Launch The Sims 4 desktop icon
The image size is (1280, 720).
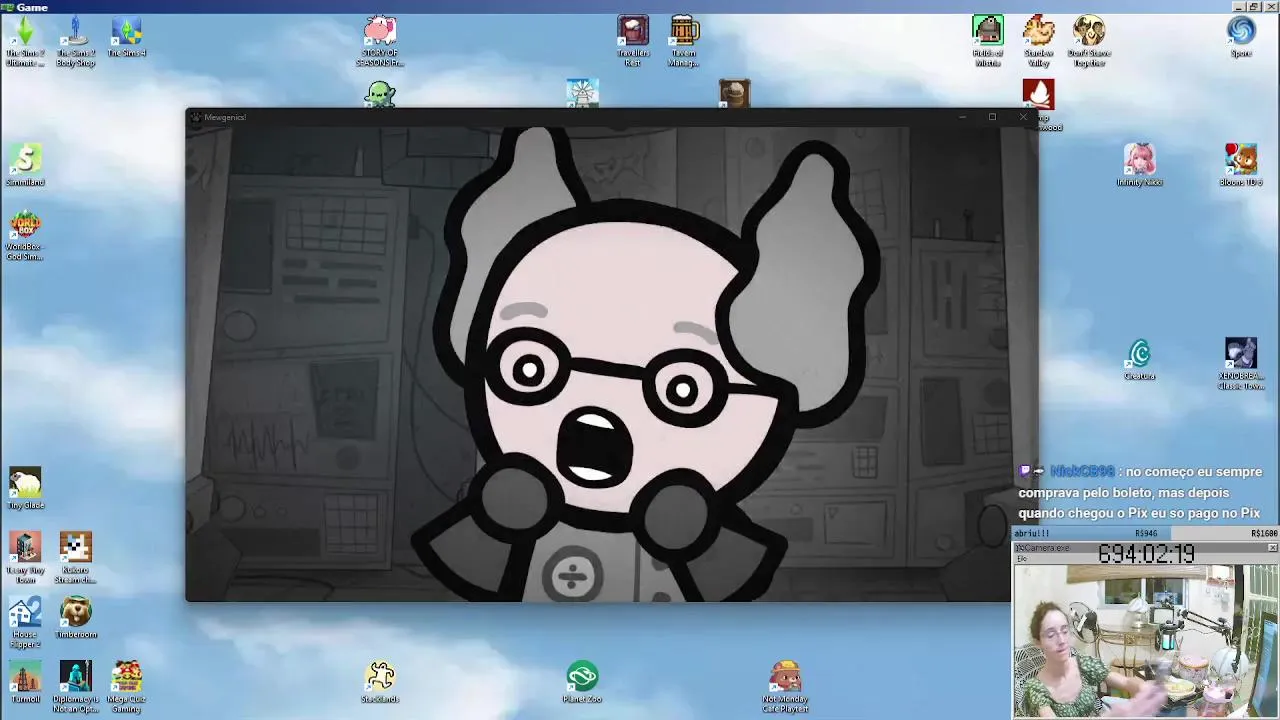click(126, 37)
